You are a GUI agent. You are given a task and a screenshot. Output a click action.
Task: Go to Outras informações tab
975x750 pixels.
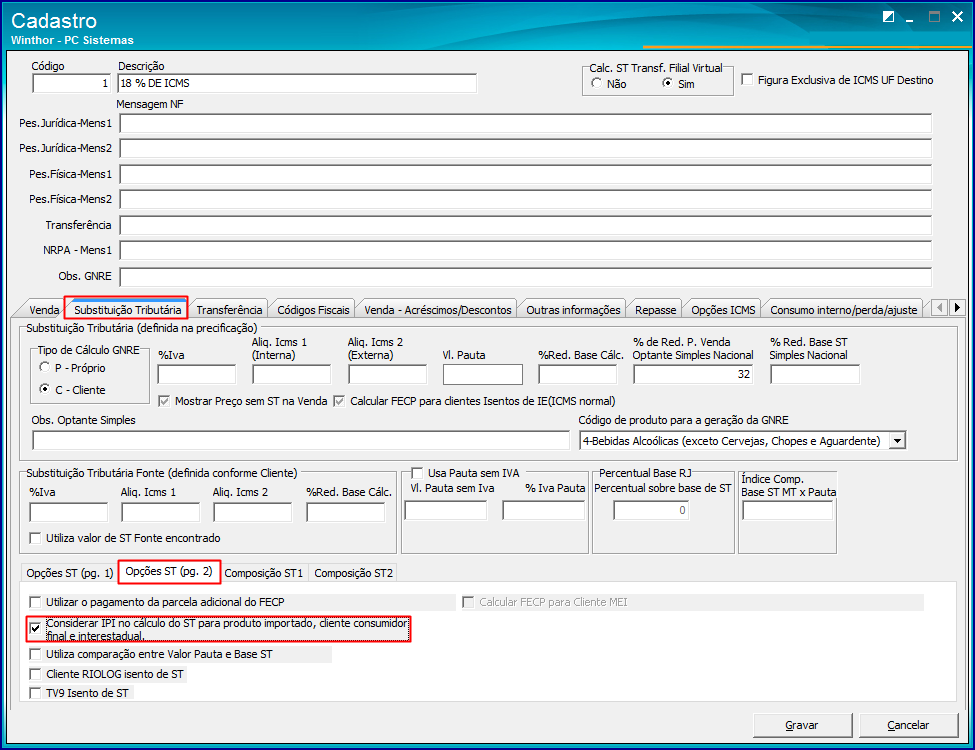click(x=573, y=310)
